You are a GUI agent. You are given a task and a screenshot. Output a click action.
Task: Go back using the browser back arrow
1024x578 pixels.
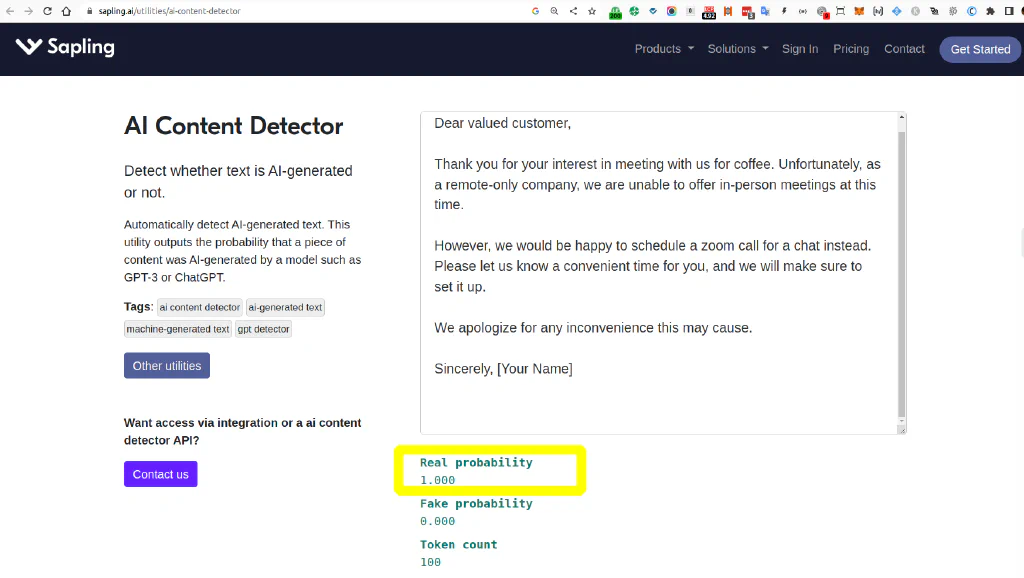[x=10, y=11]
